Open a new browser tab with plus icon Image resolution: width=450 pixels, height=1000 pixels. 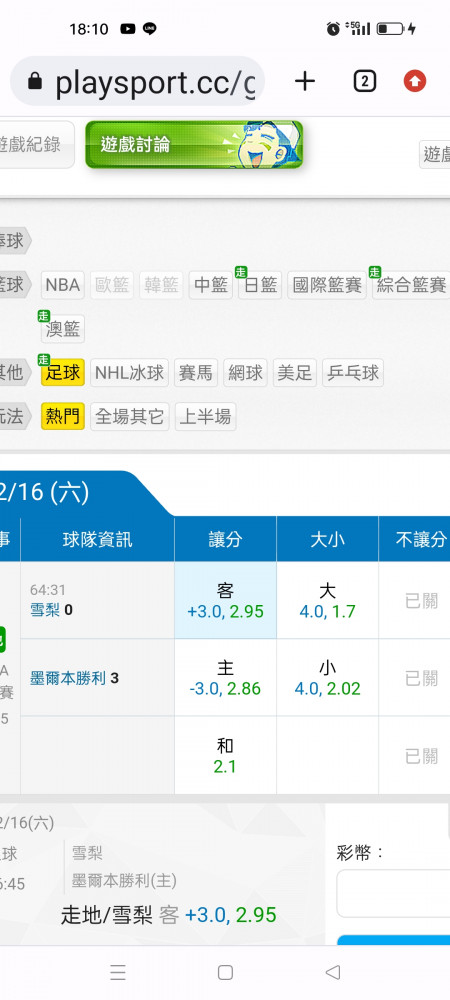coord(305,81)
